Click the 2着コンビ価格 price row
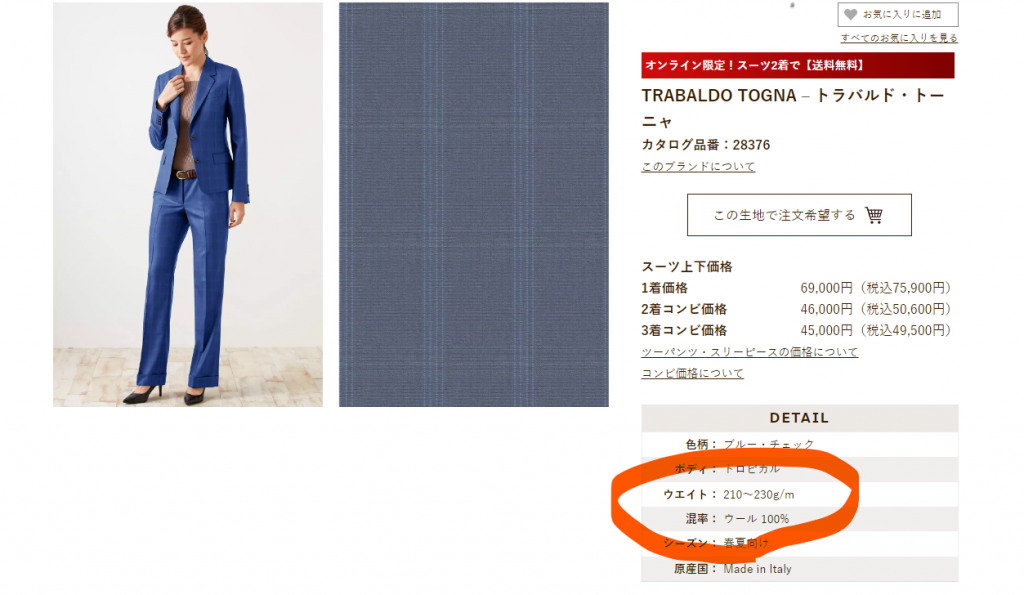 (x=797, y=309)
